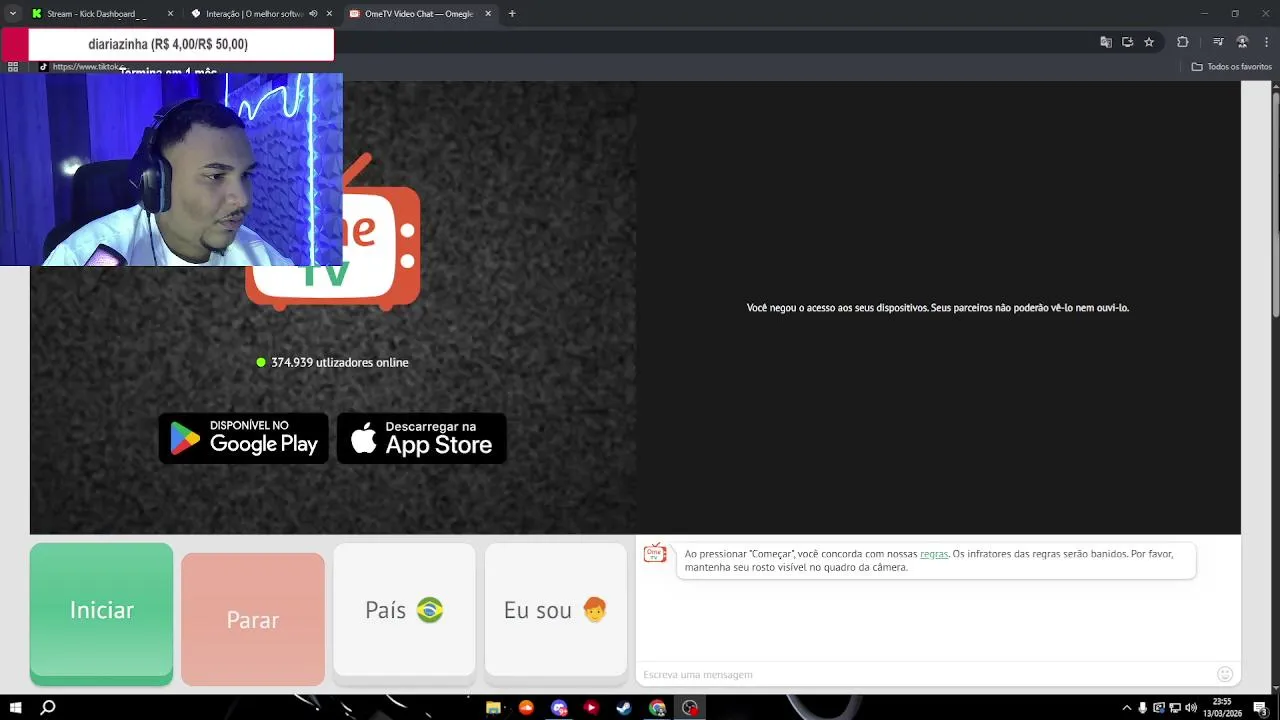Open the volume tray control
Viewport: 1280px width, 720px height.
1191,707
